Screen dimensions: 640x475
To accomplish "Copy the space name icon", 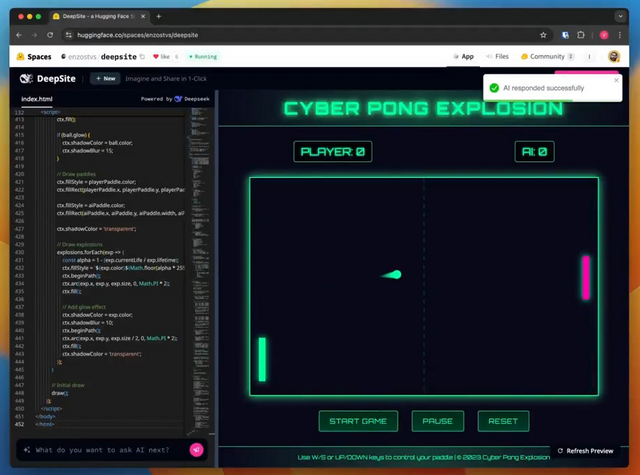I will [x=142, y=57].
